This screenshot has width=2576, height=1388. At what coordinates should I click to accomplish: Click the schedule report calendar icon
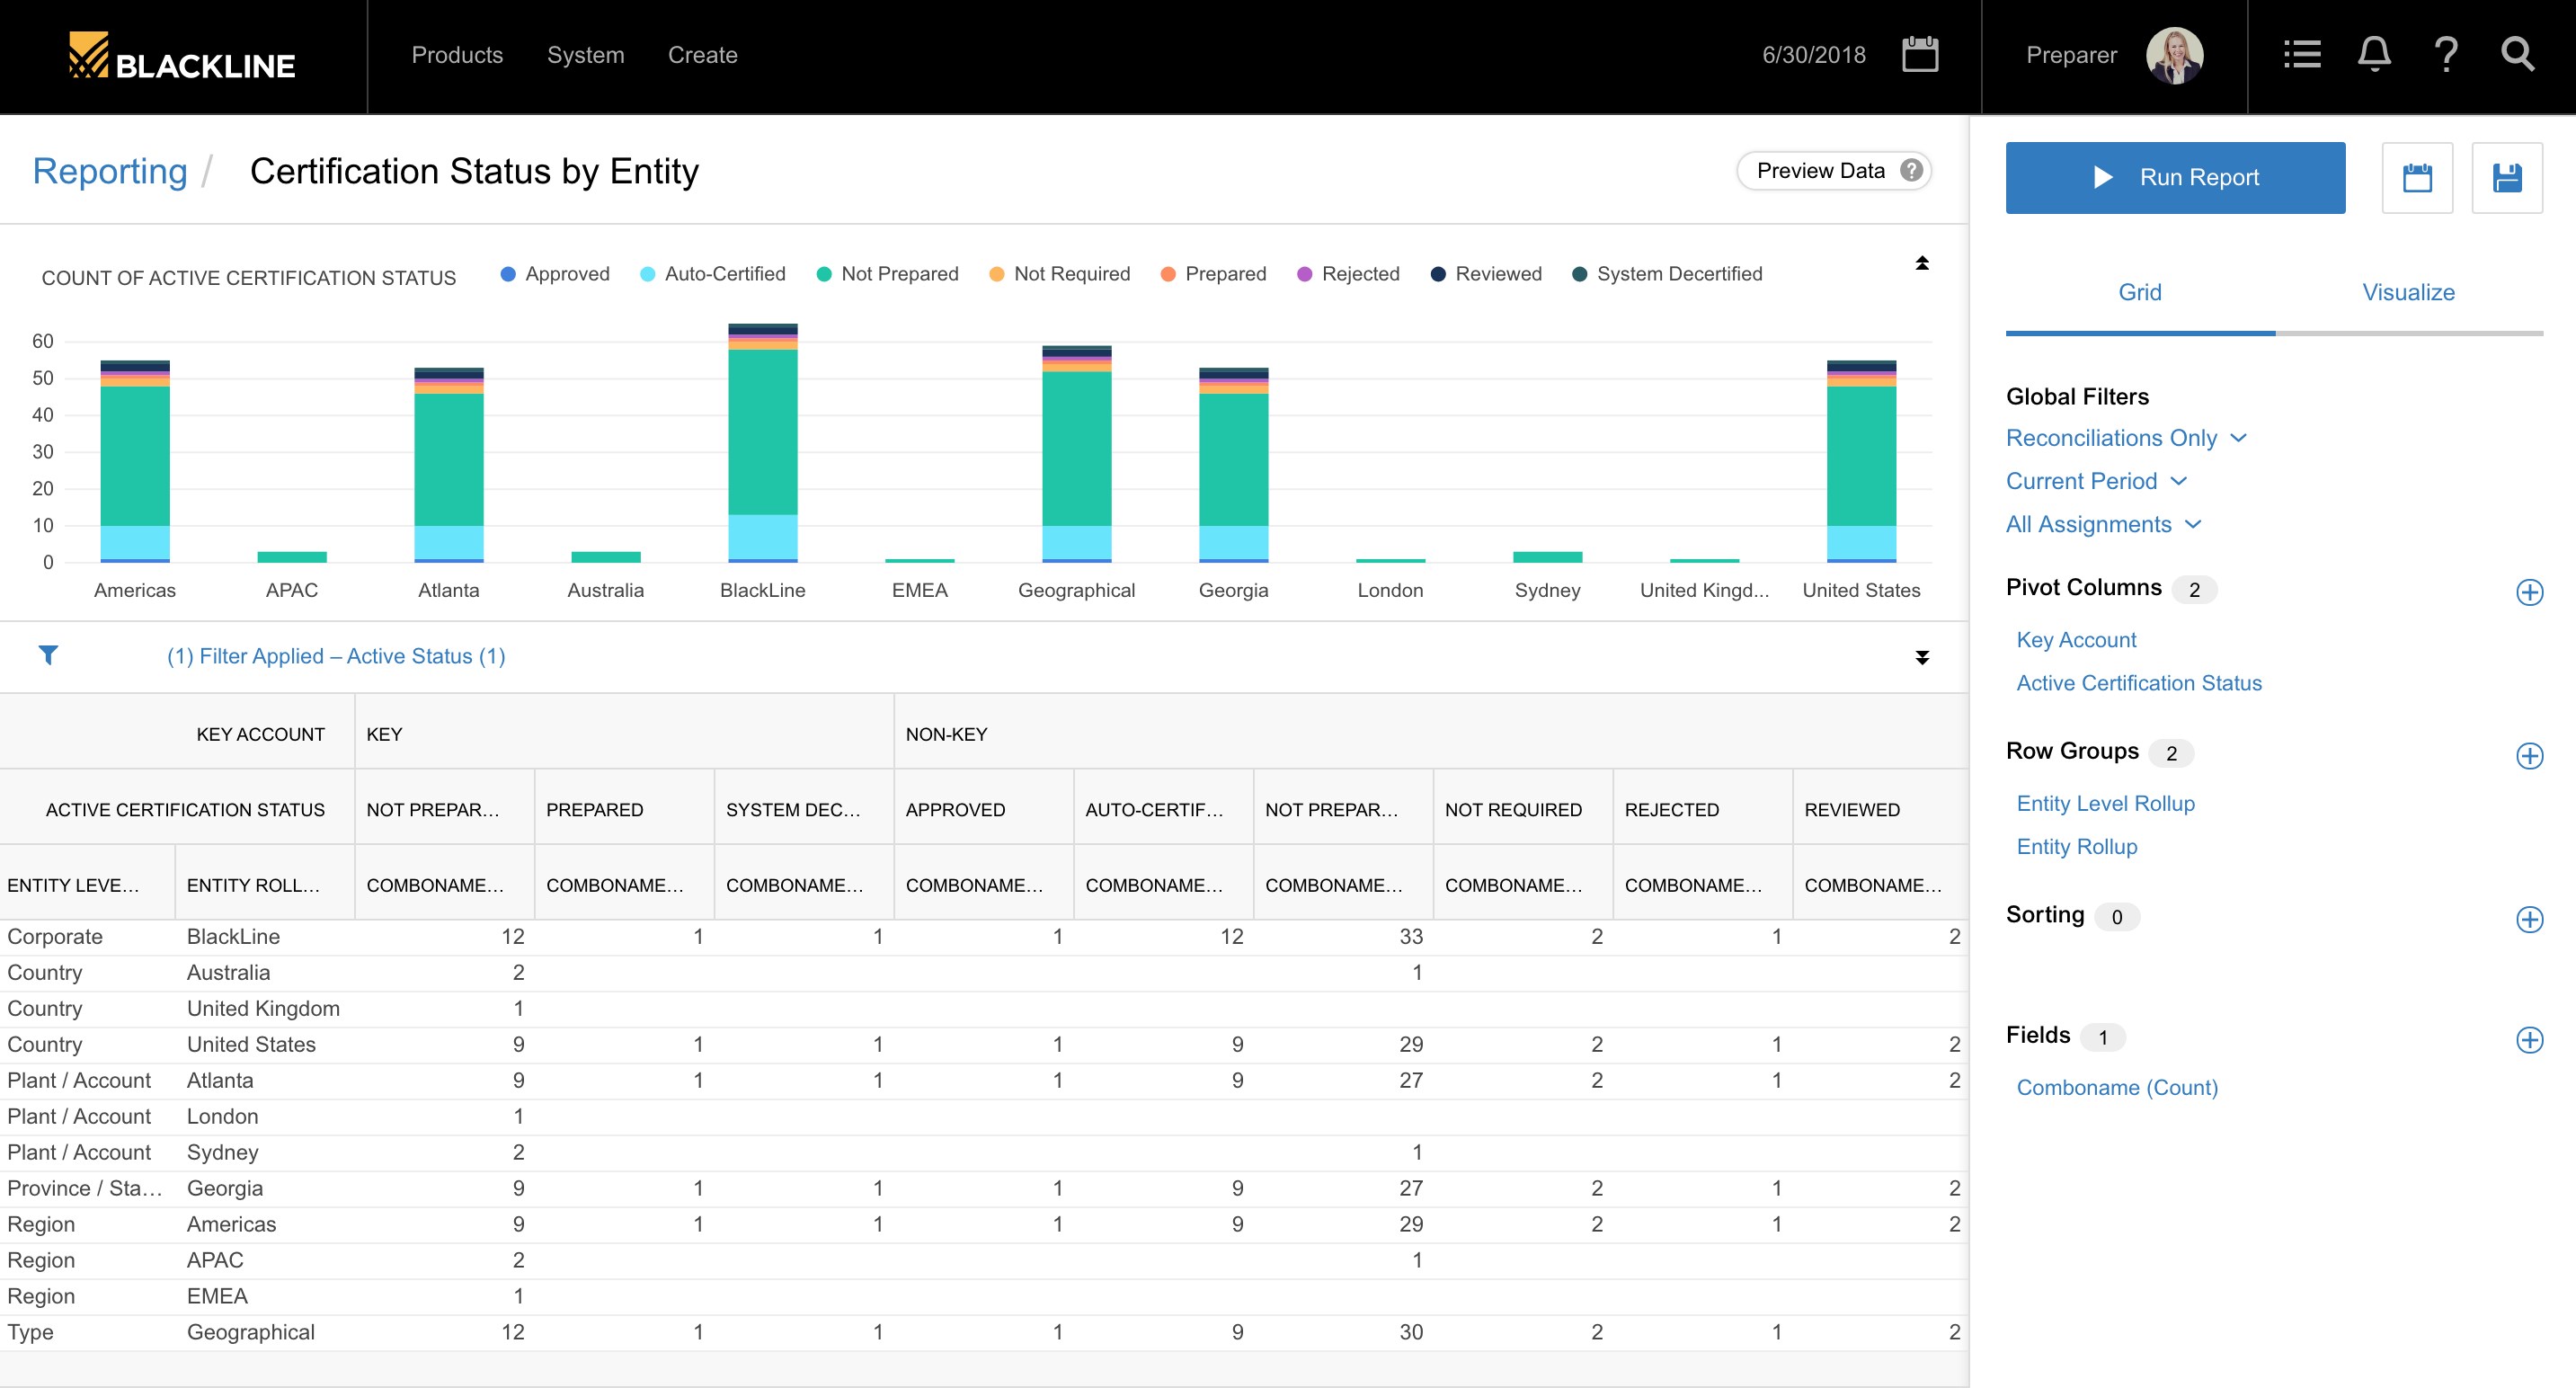(x=2417, y=178)
